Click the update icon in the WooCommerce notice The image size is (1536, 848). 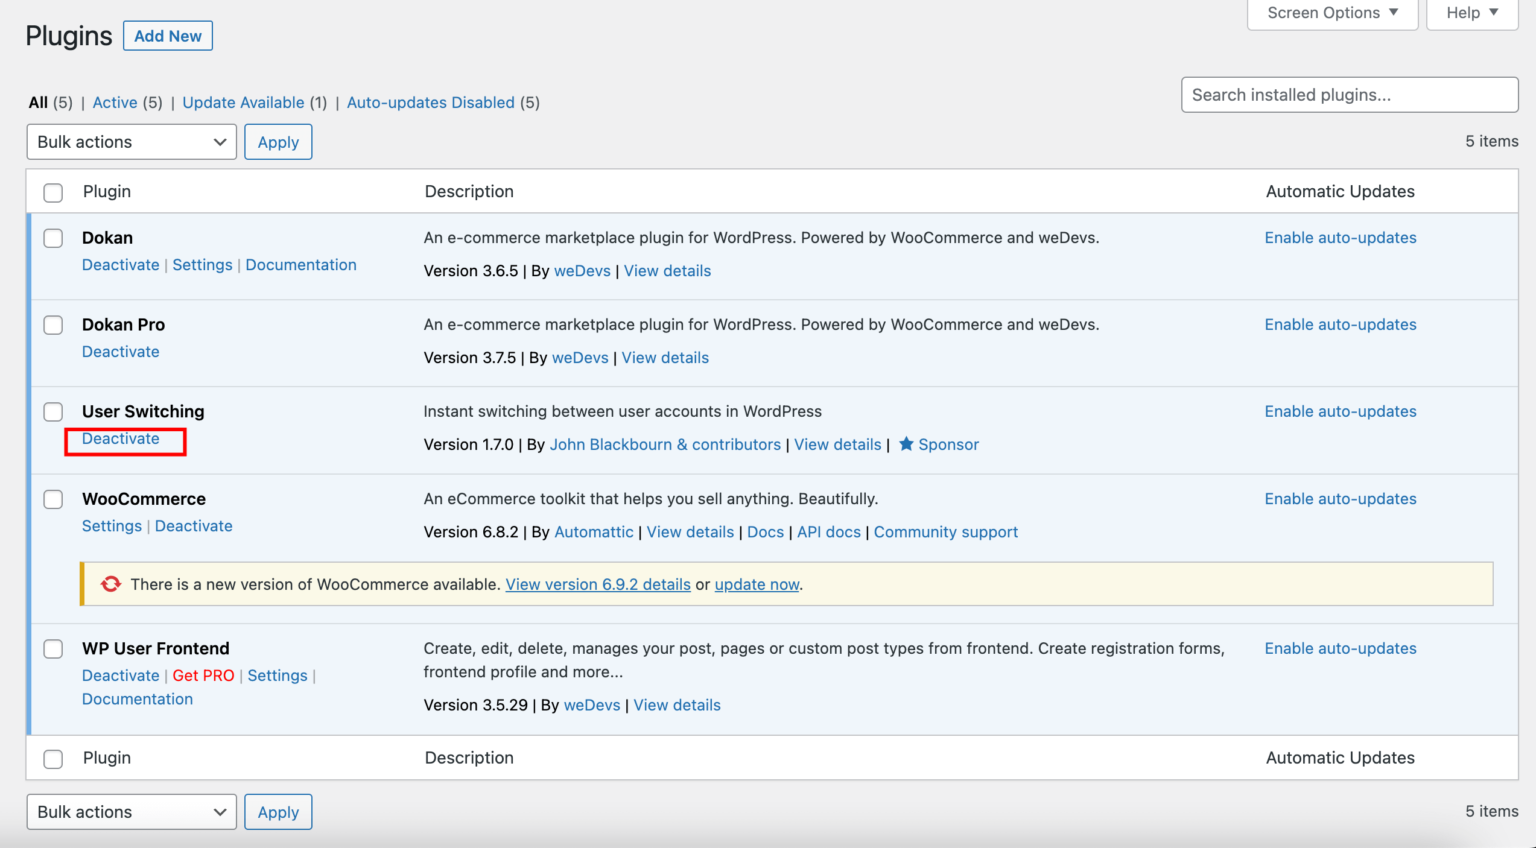click(x=110, y=583)
